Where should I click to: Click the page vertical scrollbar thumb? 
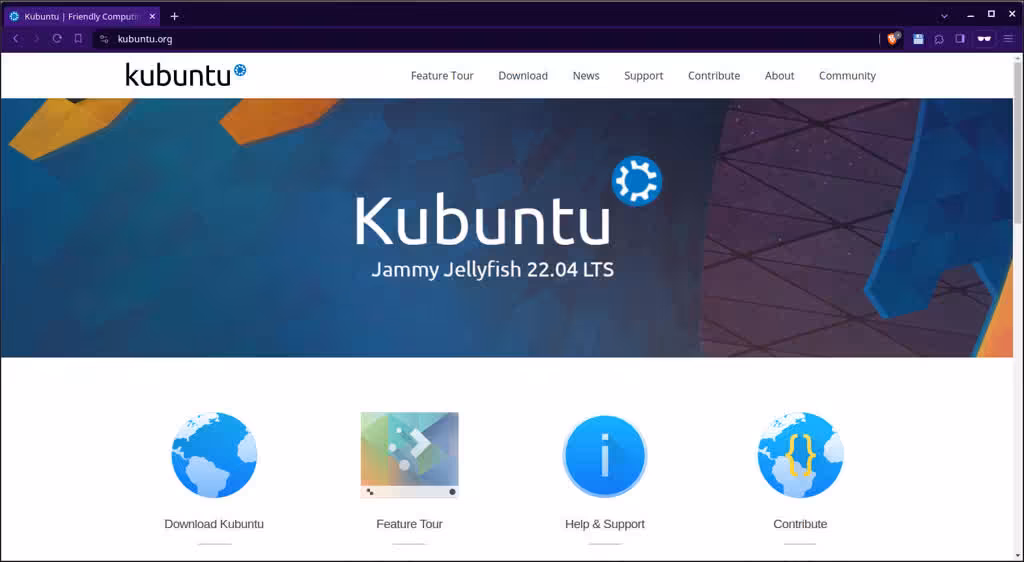pos(1017,144)
